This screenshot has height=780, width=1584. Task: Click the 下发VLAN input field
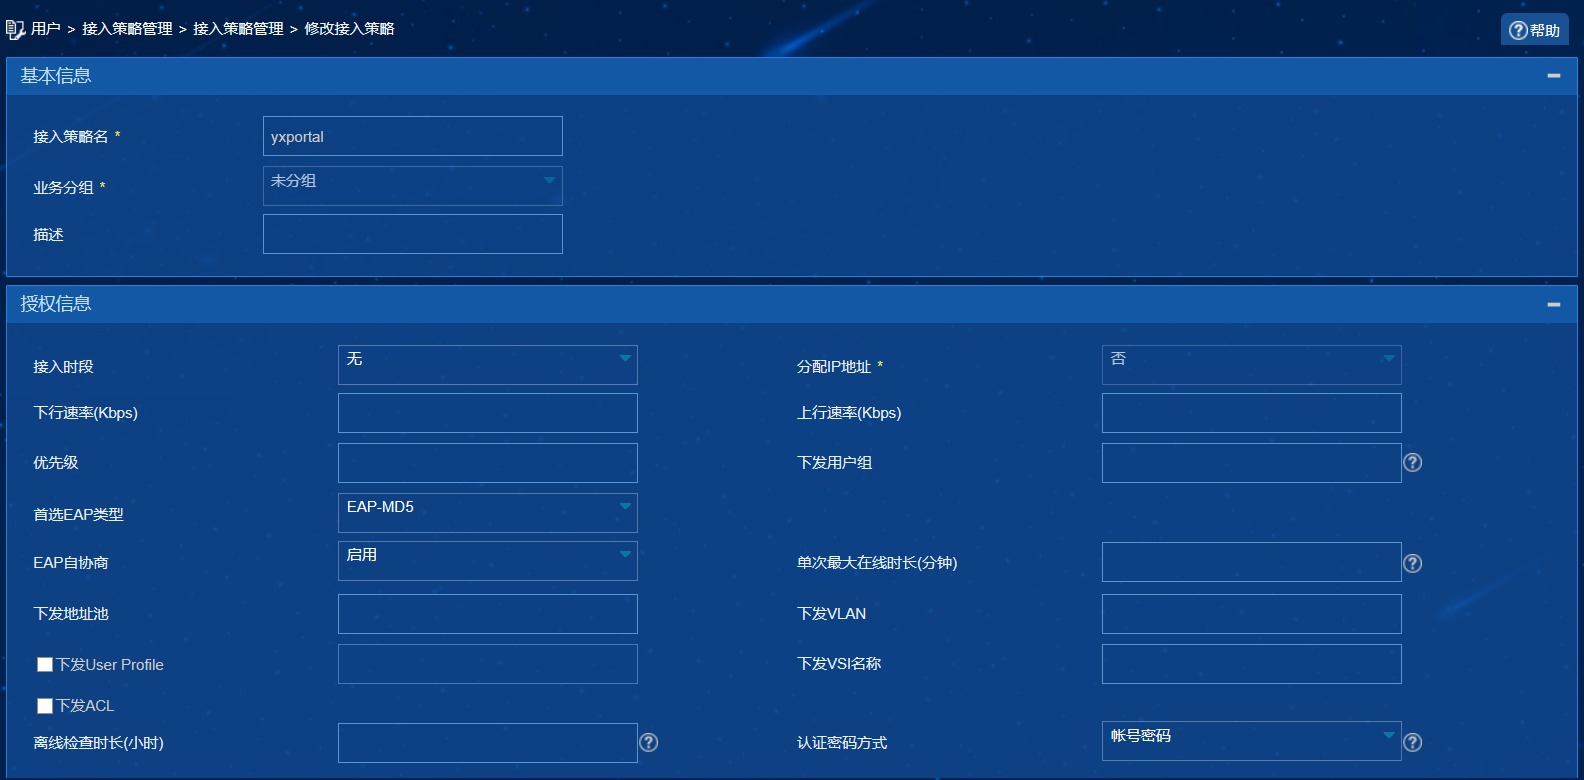coord(1252,614)
